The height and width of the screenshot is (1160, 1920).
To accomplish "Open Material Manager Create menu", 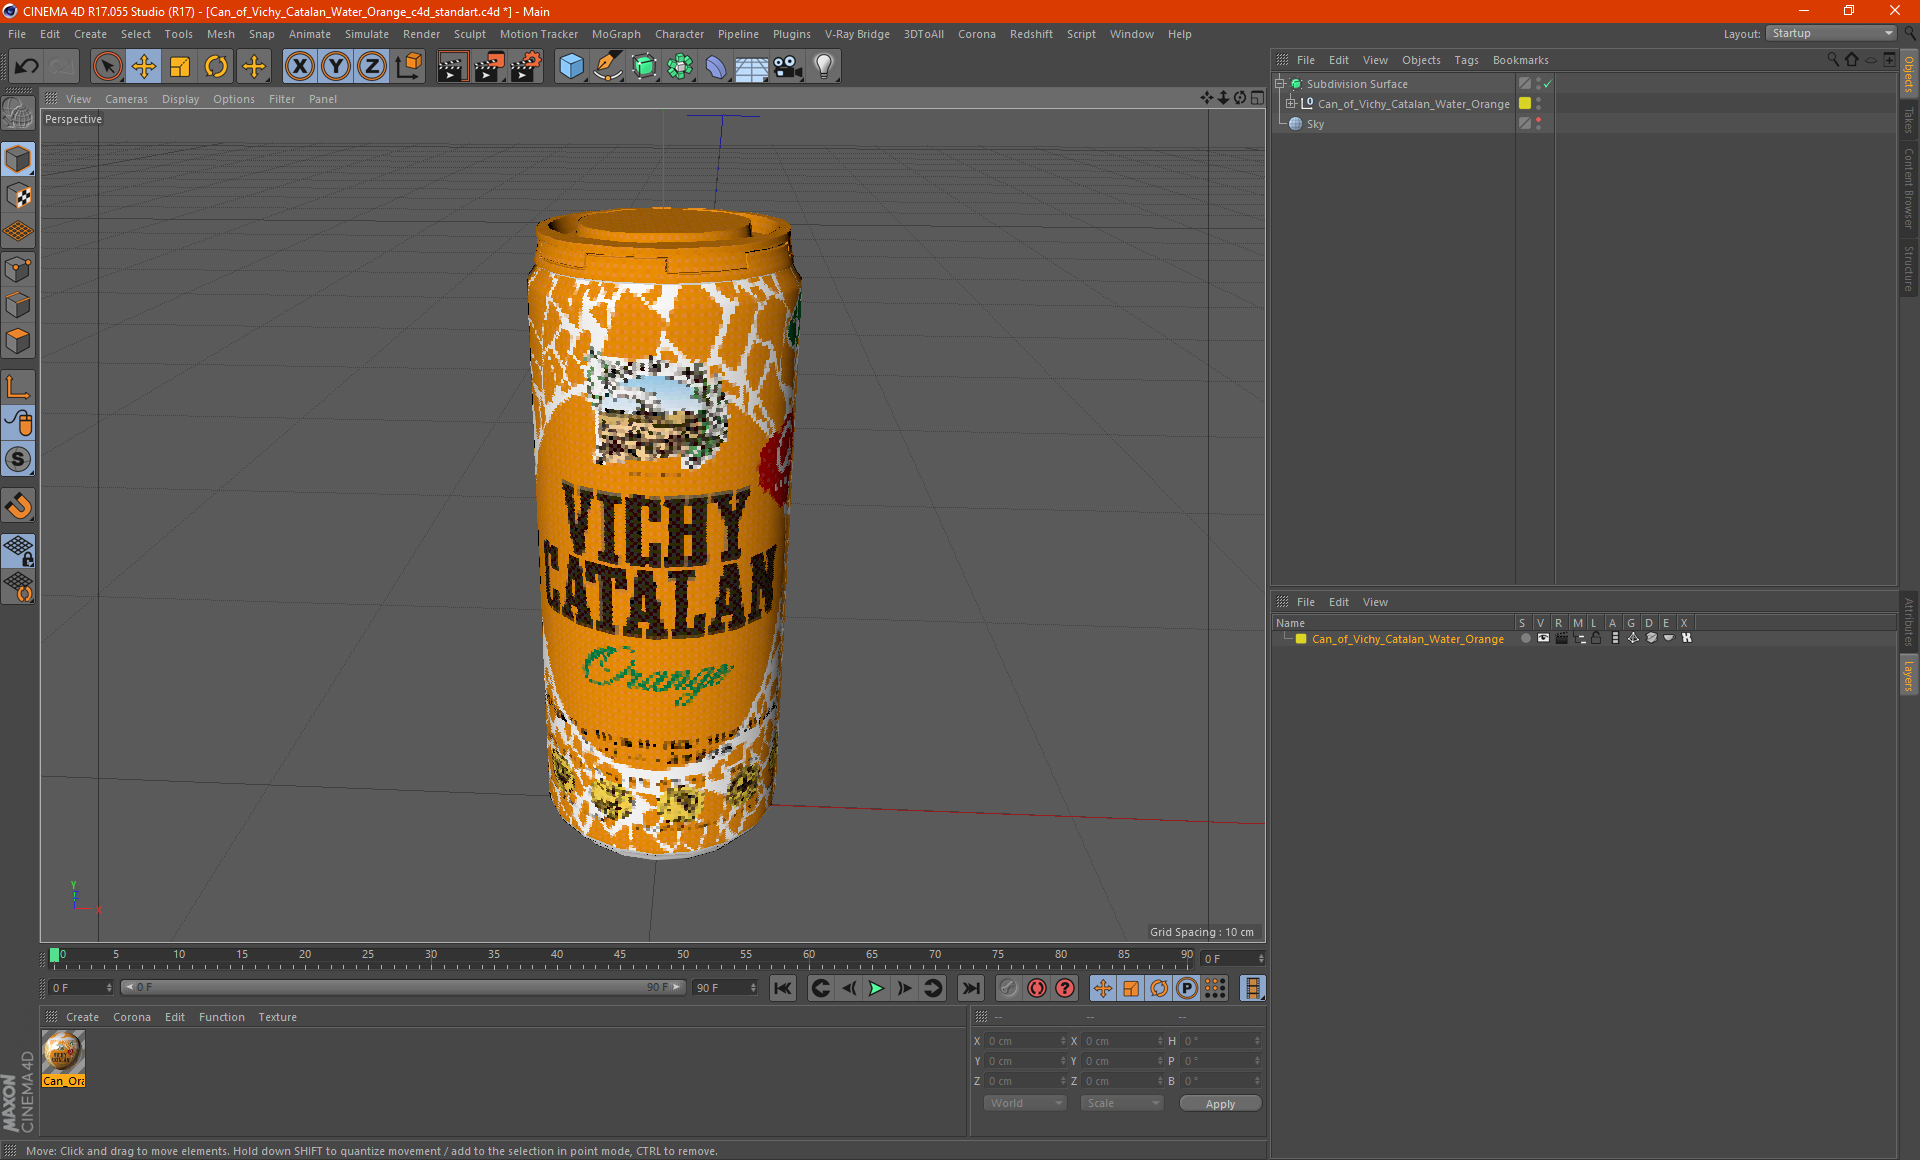I will click(x=82, y=1017).
